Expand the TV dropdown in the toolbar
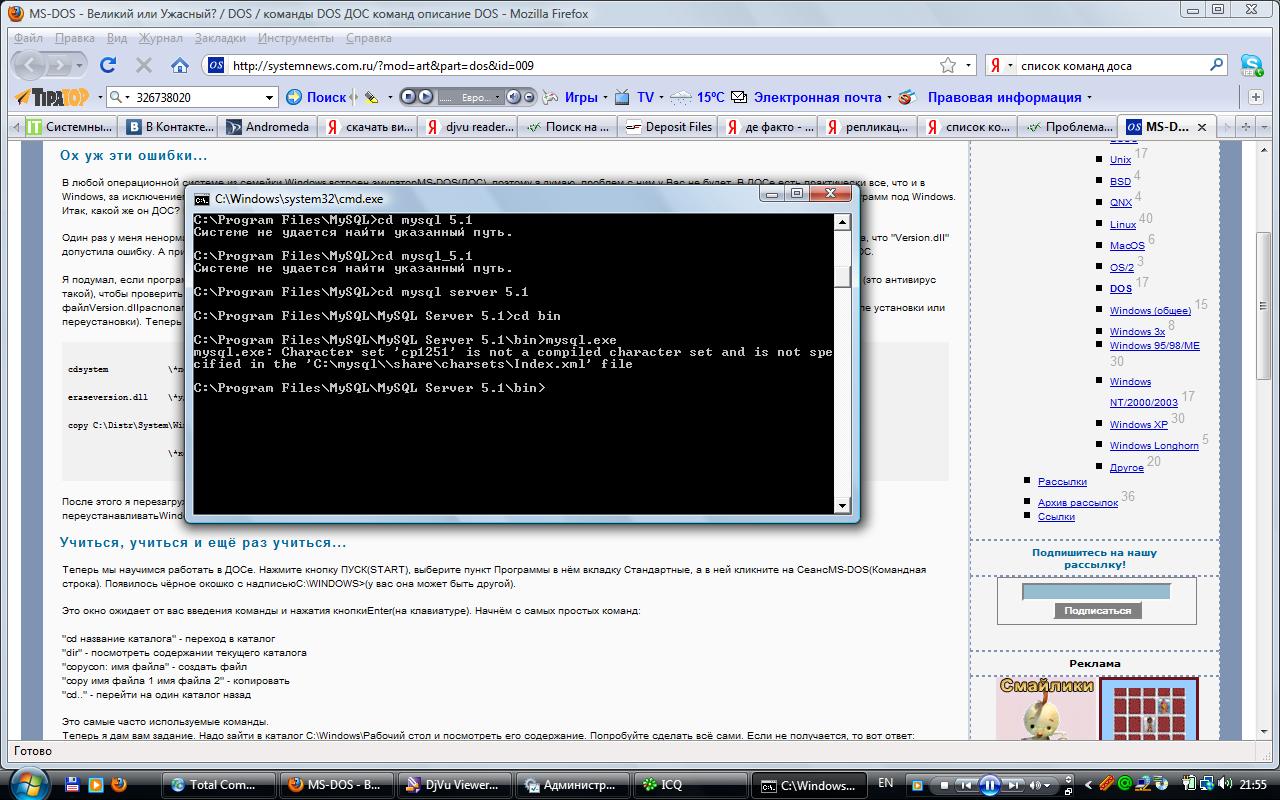Viewport: 1280px width, 800px height. click(x=662, y=98)
